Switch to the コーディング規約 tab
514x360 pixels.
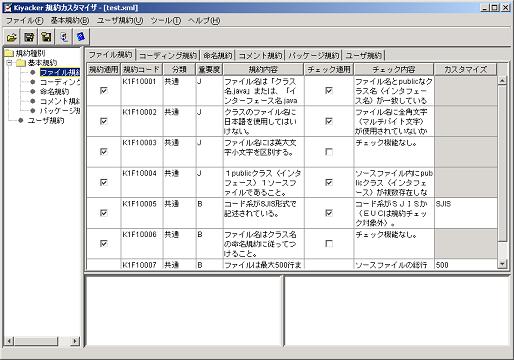[168, 55]
